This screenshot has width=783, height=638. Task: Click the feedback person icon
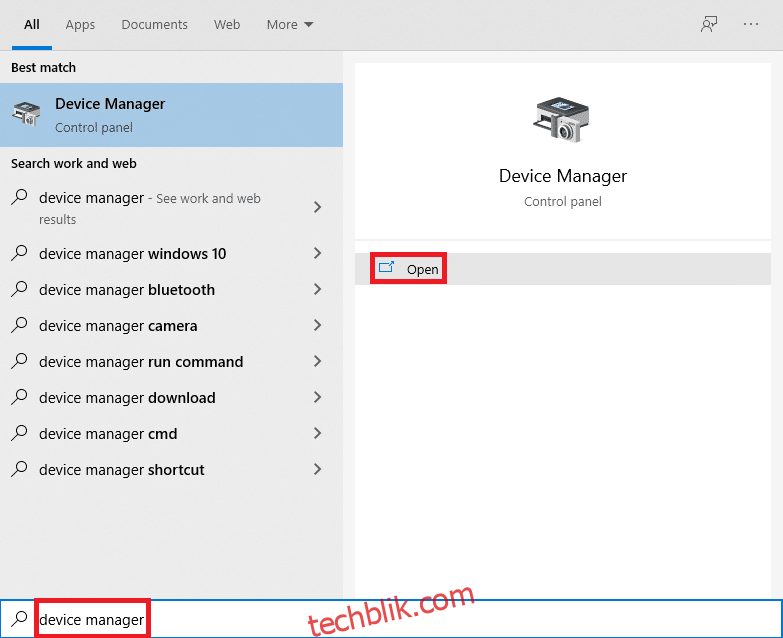pyautogui.click(x=709, y=24)
